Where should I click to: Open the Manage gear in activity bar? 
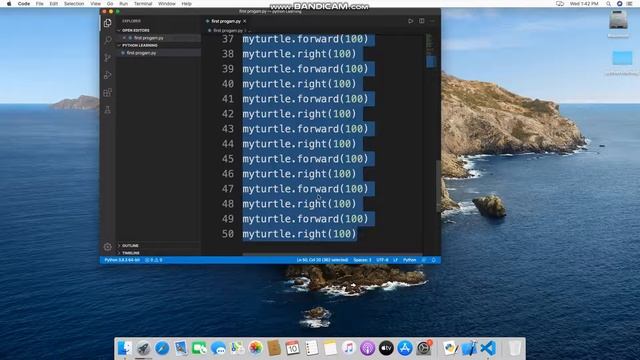107,247
